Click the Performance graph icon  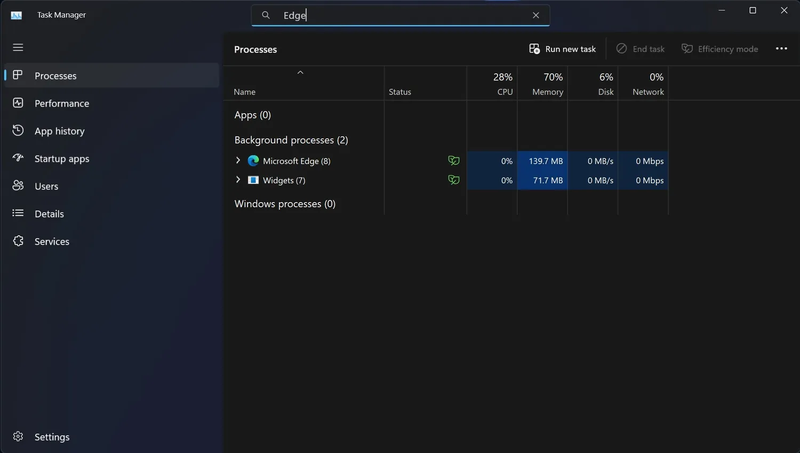coord(18,103)
